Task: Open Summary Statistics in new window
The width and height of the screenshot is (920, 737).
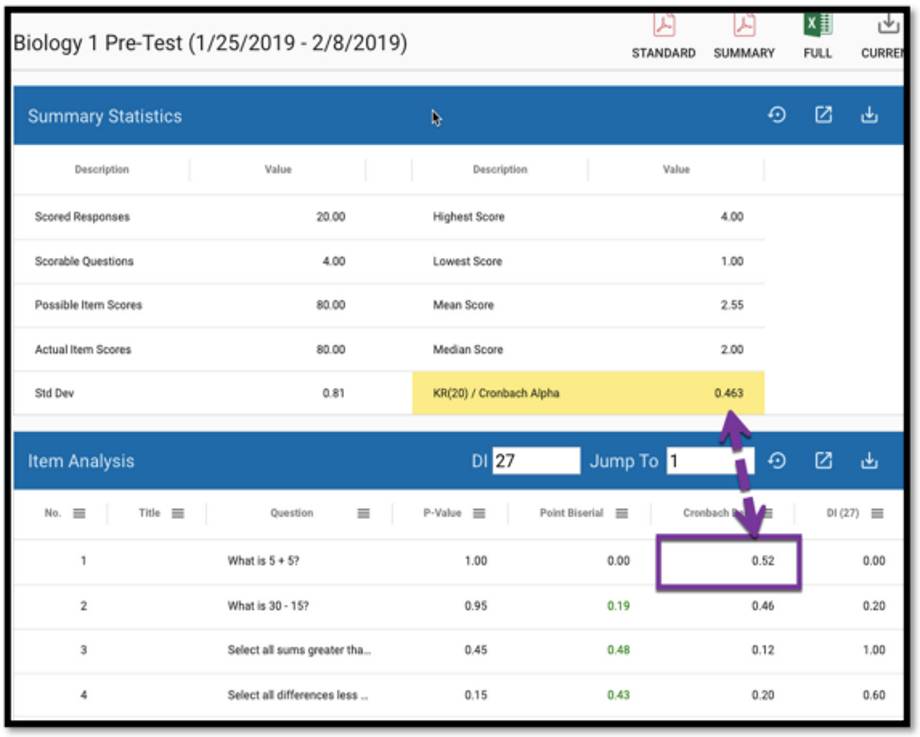Action: 823,116
